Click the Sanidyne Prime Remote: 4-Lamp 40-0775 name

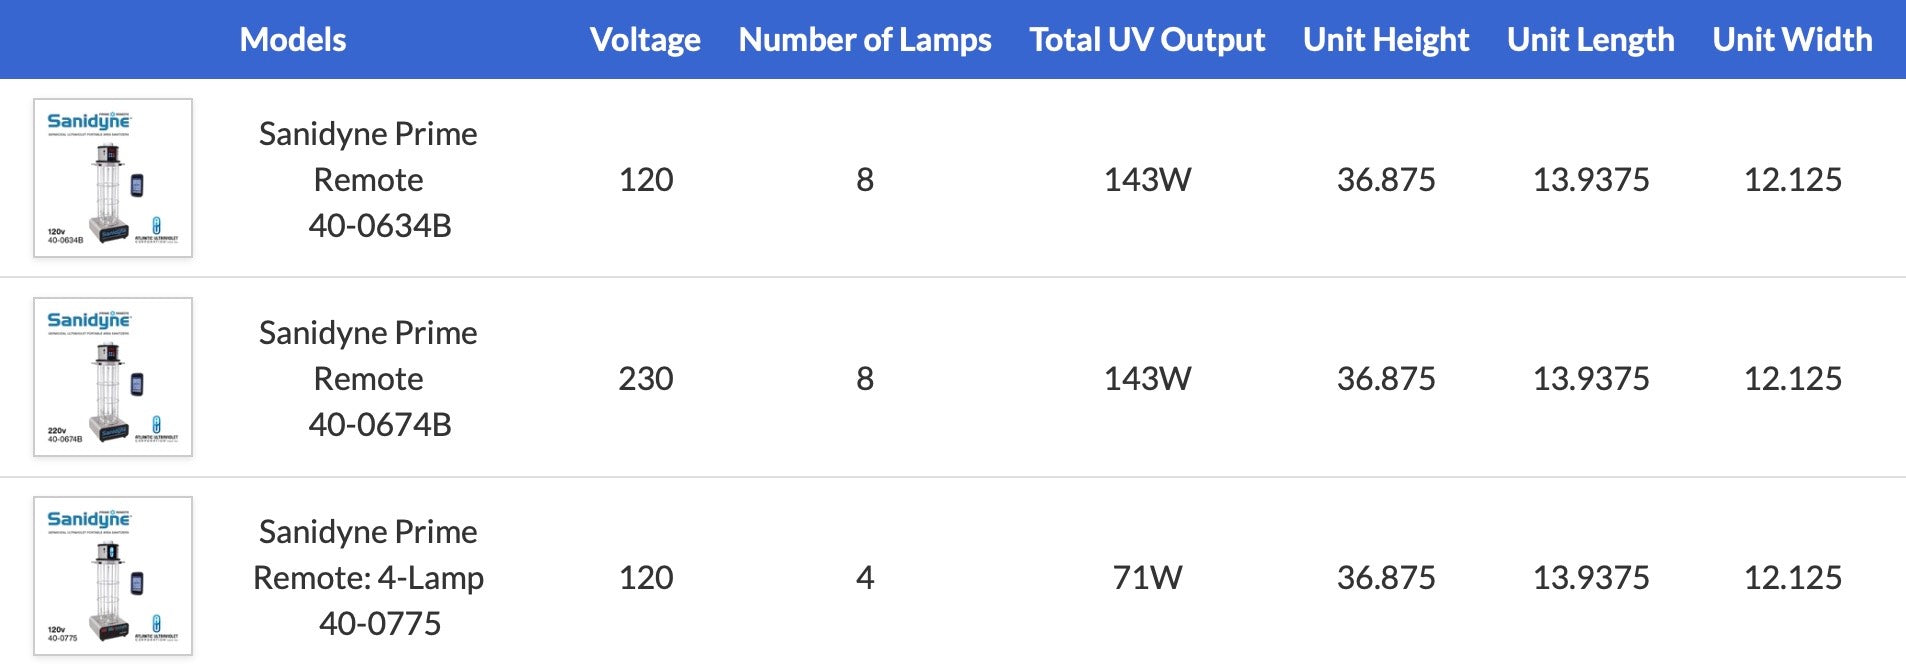(x=368, y=578)
